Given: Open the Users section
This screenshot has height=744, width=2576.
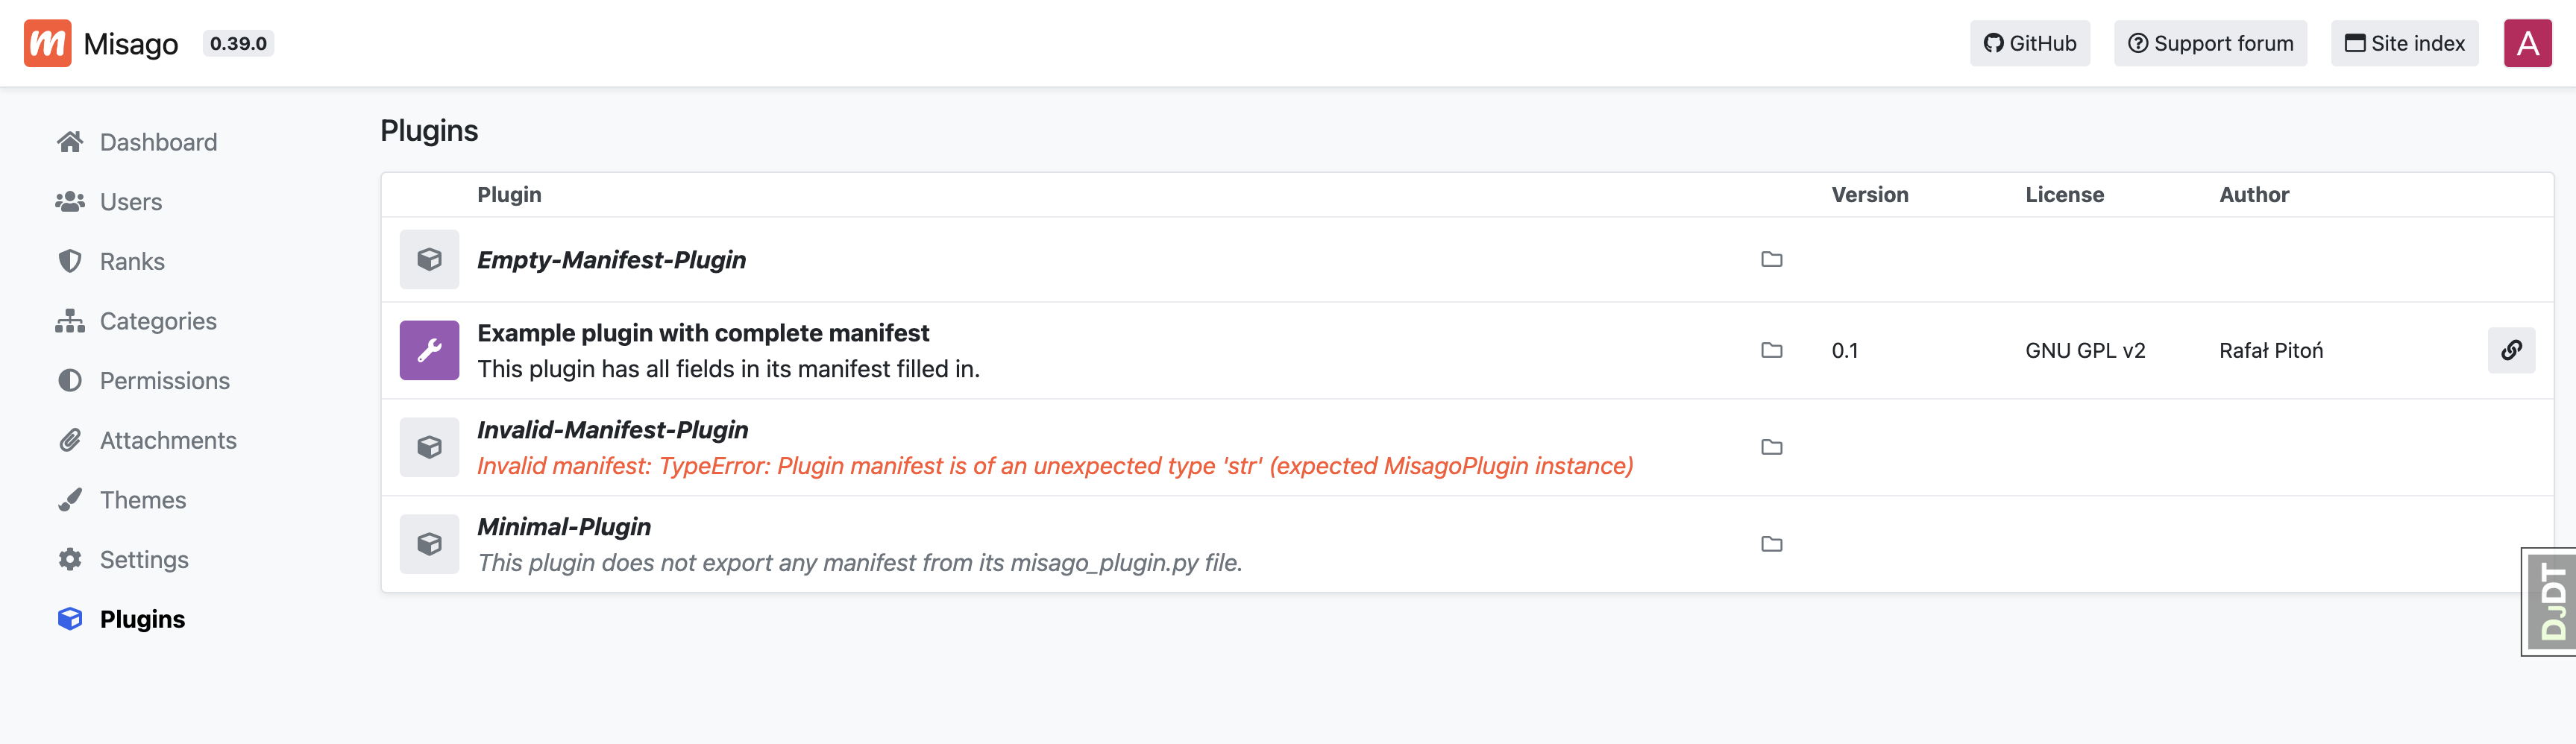Looking at the screenshot, I should 130,202.
